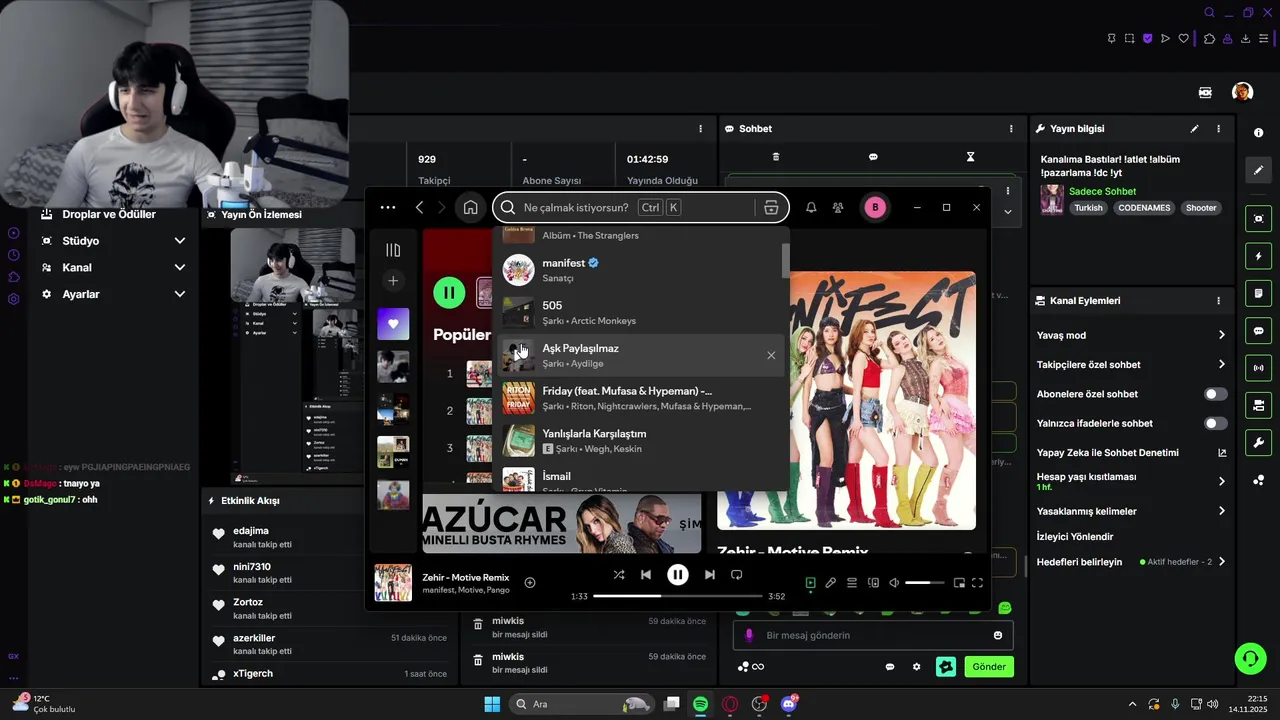Open Windows Start menu
This screenshot has width=1280, height=720.
(x=492, y=704)
